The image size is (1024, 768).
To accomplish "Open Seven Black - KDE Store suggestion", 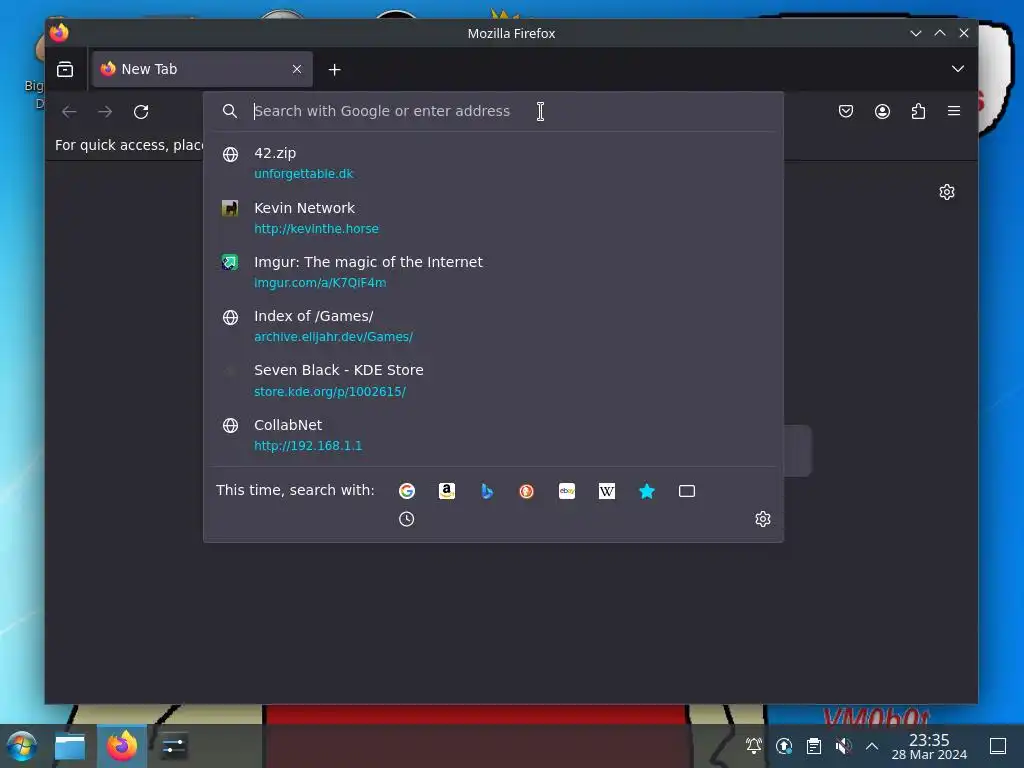I will [493, 380].
